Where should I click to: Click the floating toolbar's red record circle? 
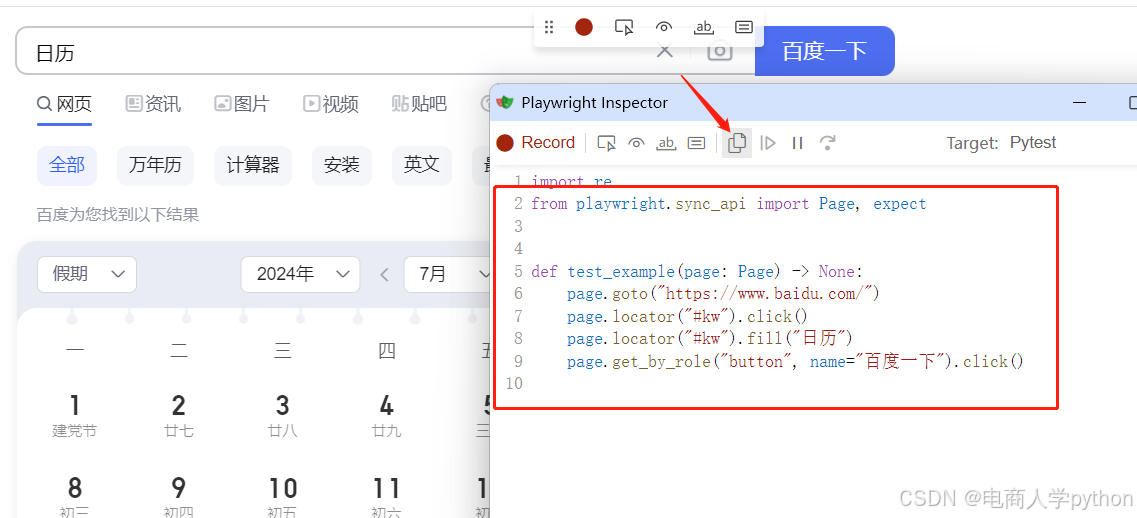click(x=584, y=28)
